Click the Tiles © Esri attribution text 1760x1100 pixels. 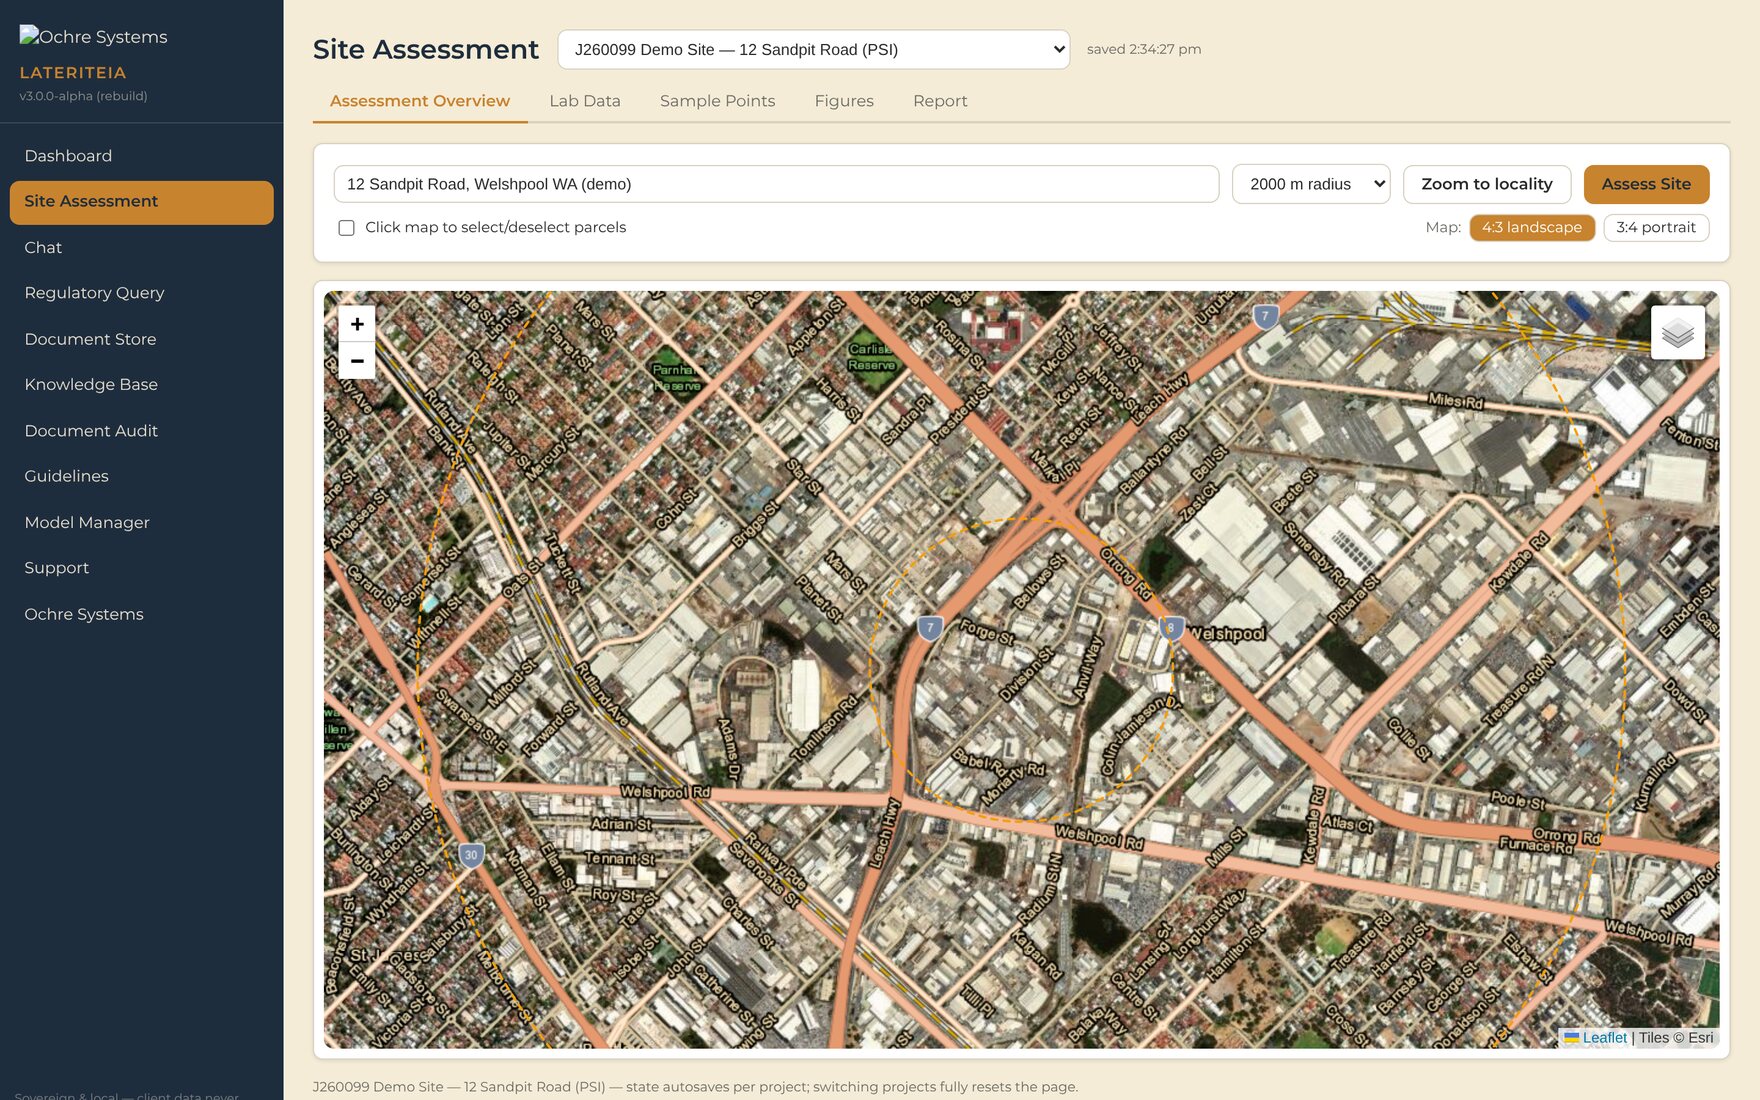(1676, 1038)
